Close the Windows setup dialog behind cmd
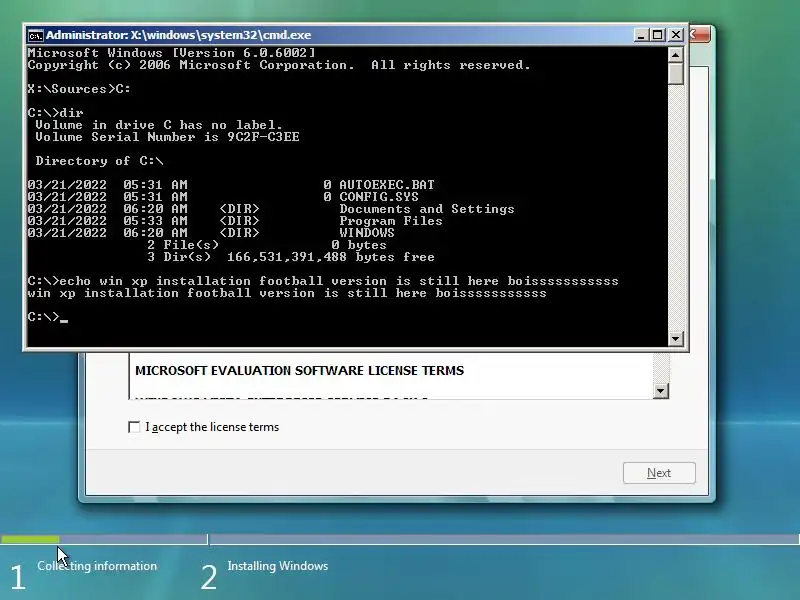 click(x=701, y=35)
